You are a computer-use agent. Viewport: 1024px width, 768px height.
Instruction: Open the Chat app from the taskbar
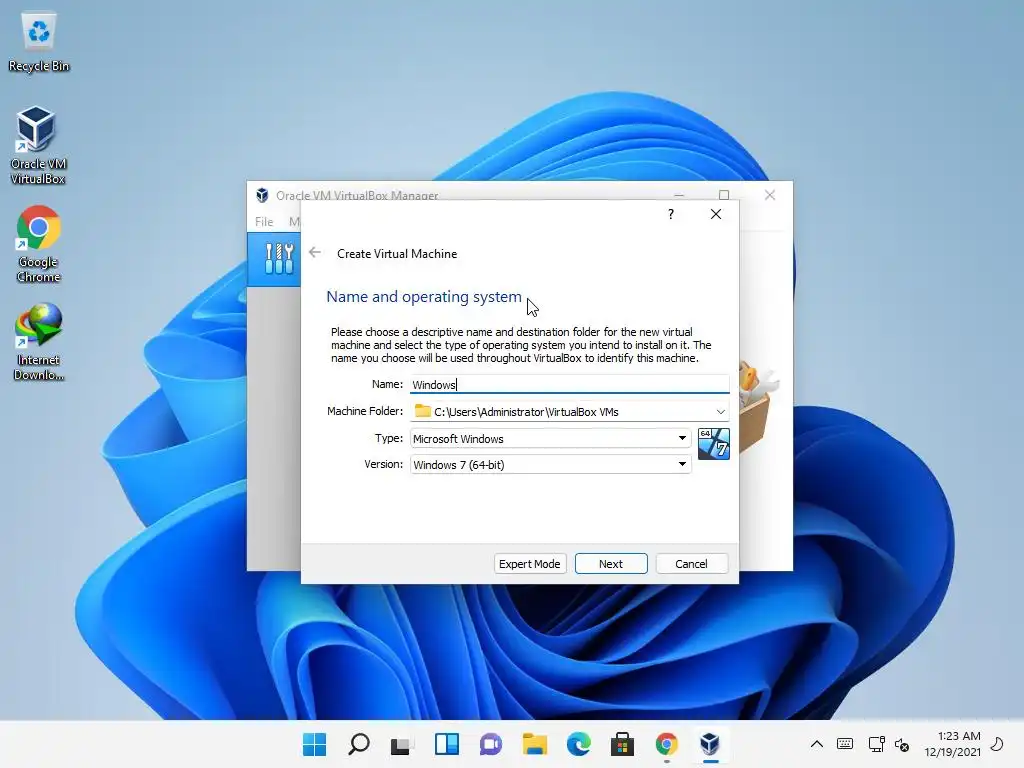[490, 744]
